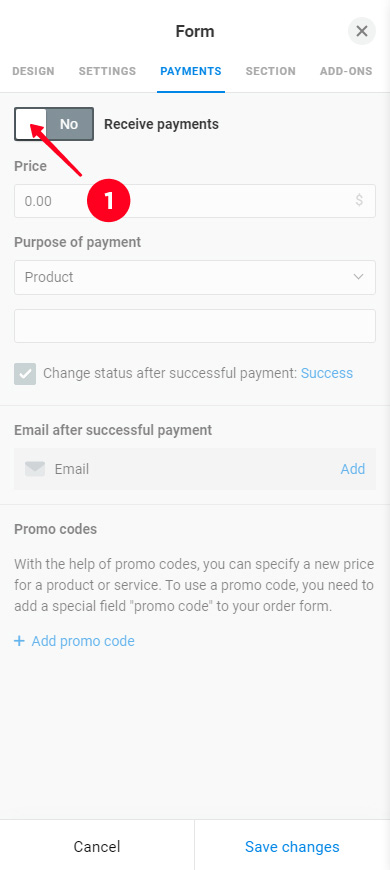Open the Add-ons tab
The image size is (390, 870).
(x=346, y=71)
